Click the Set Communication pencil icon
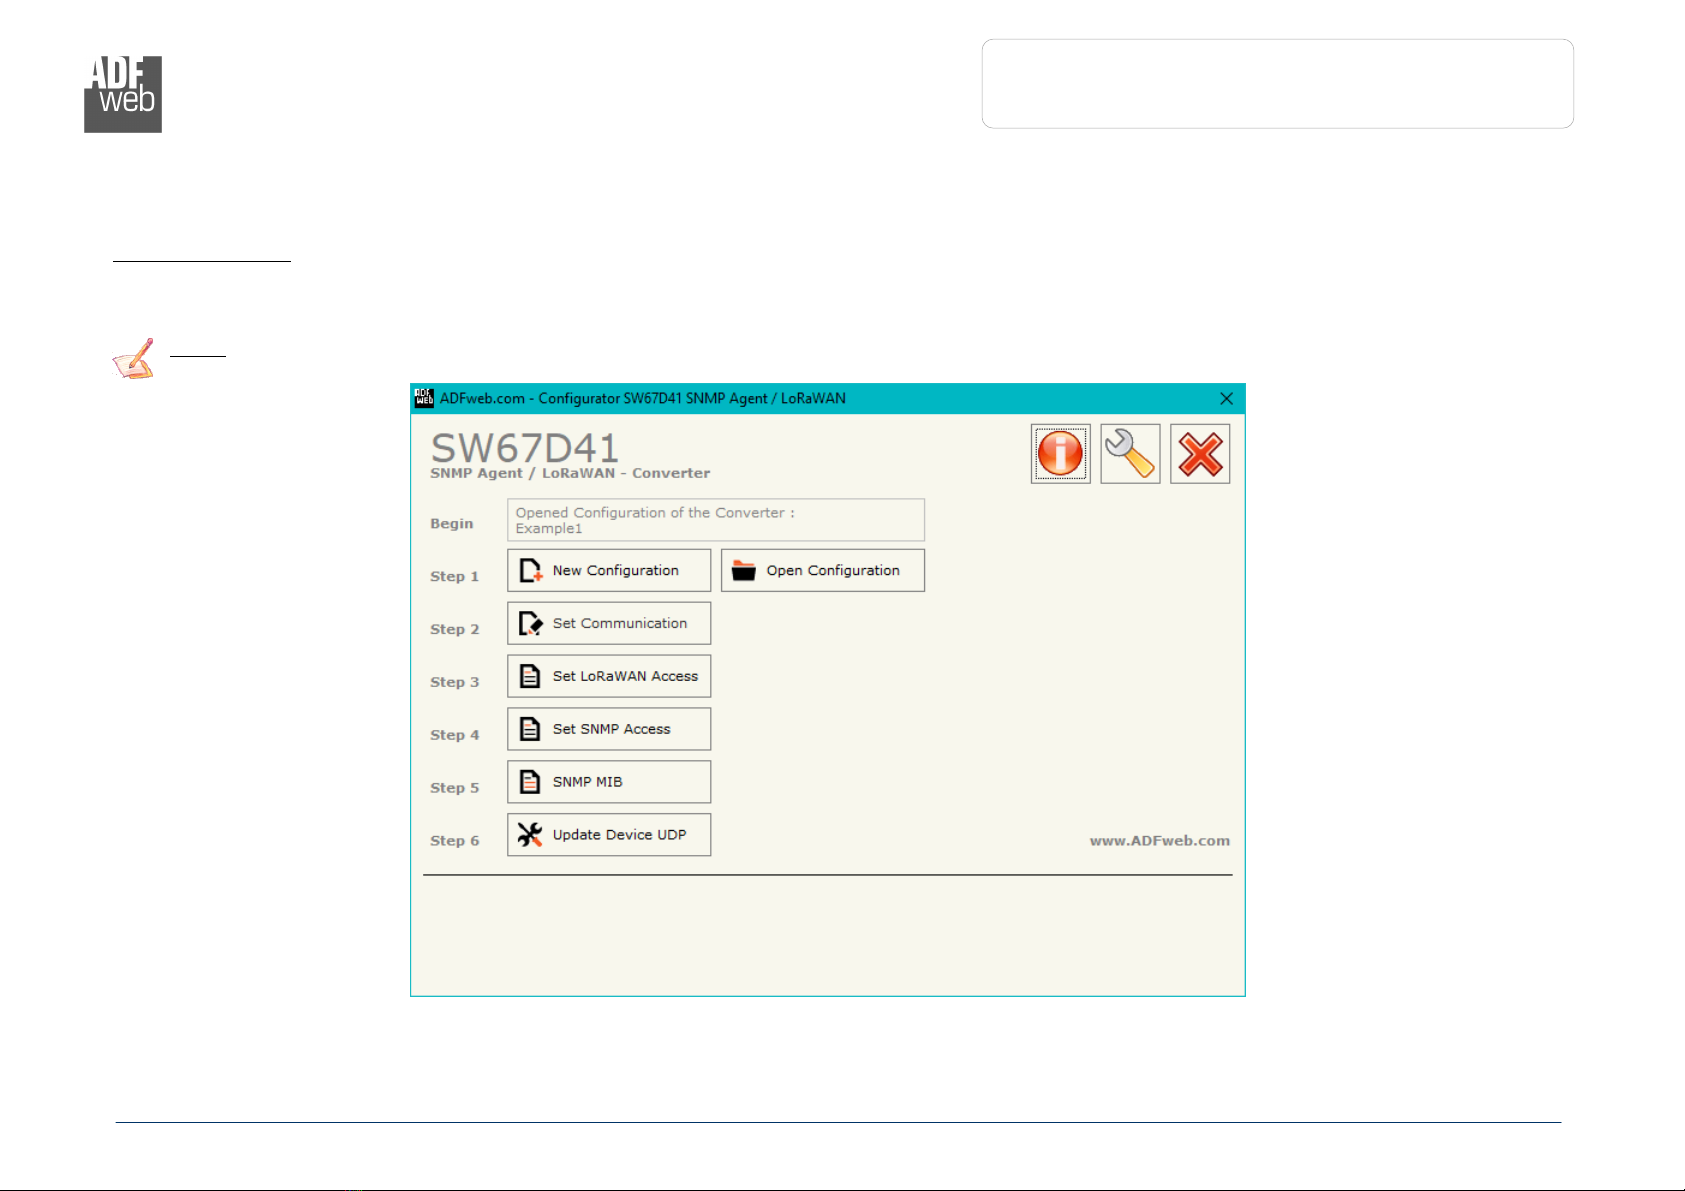The width and height of the screenshot is (1685, 1191). tap(531, 623)
